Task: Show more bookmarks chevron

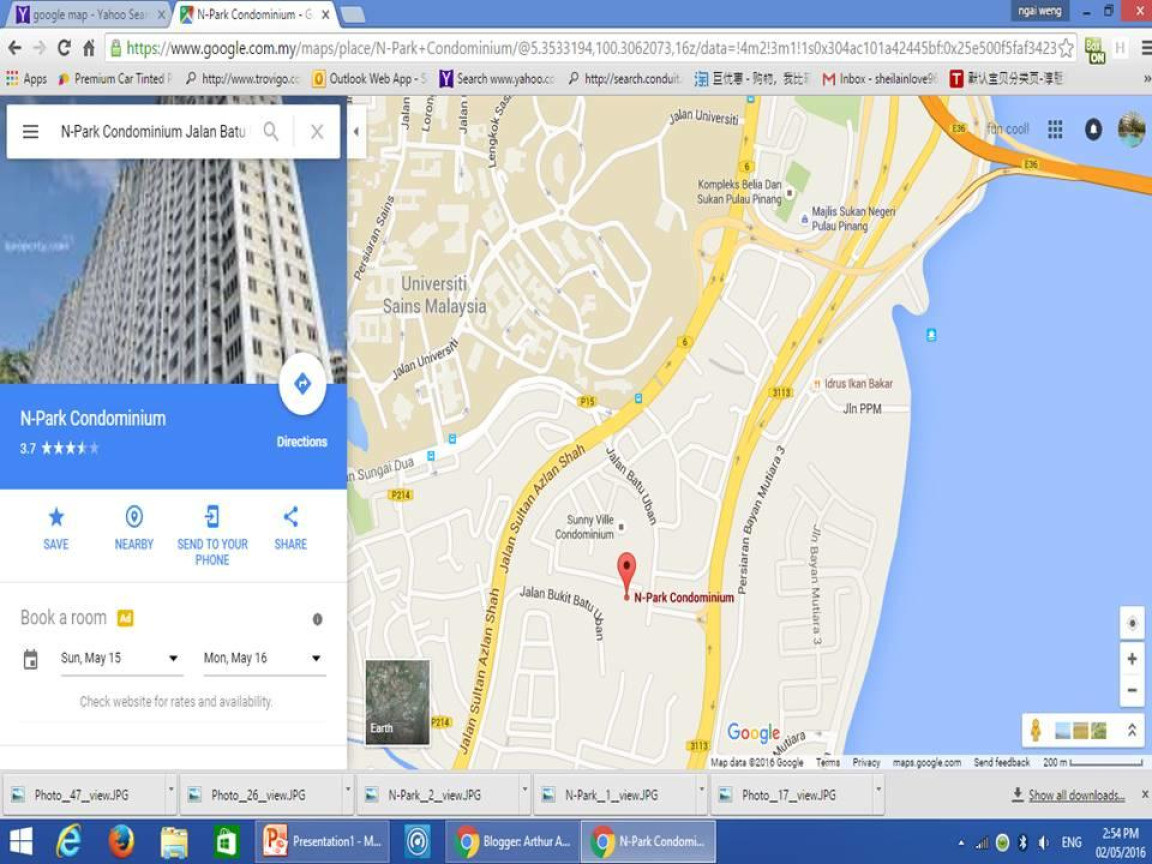Action: (x=1147, y=79)
